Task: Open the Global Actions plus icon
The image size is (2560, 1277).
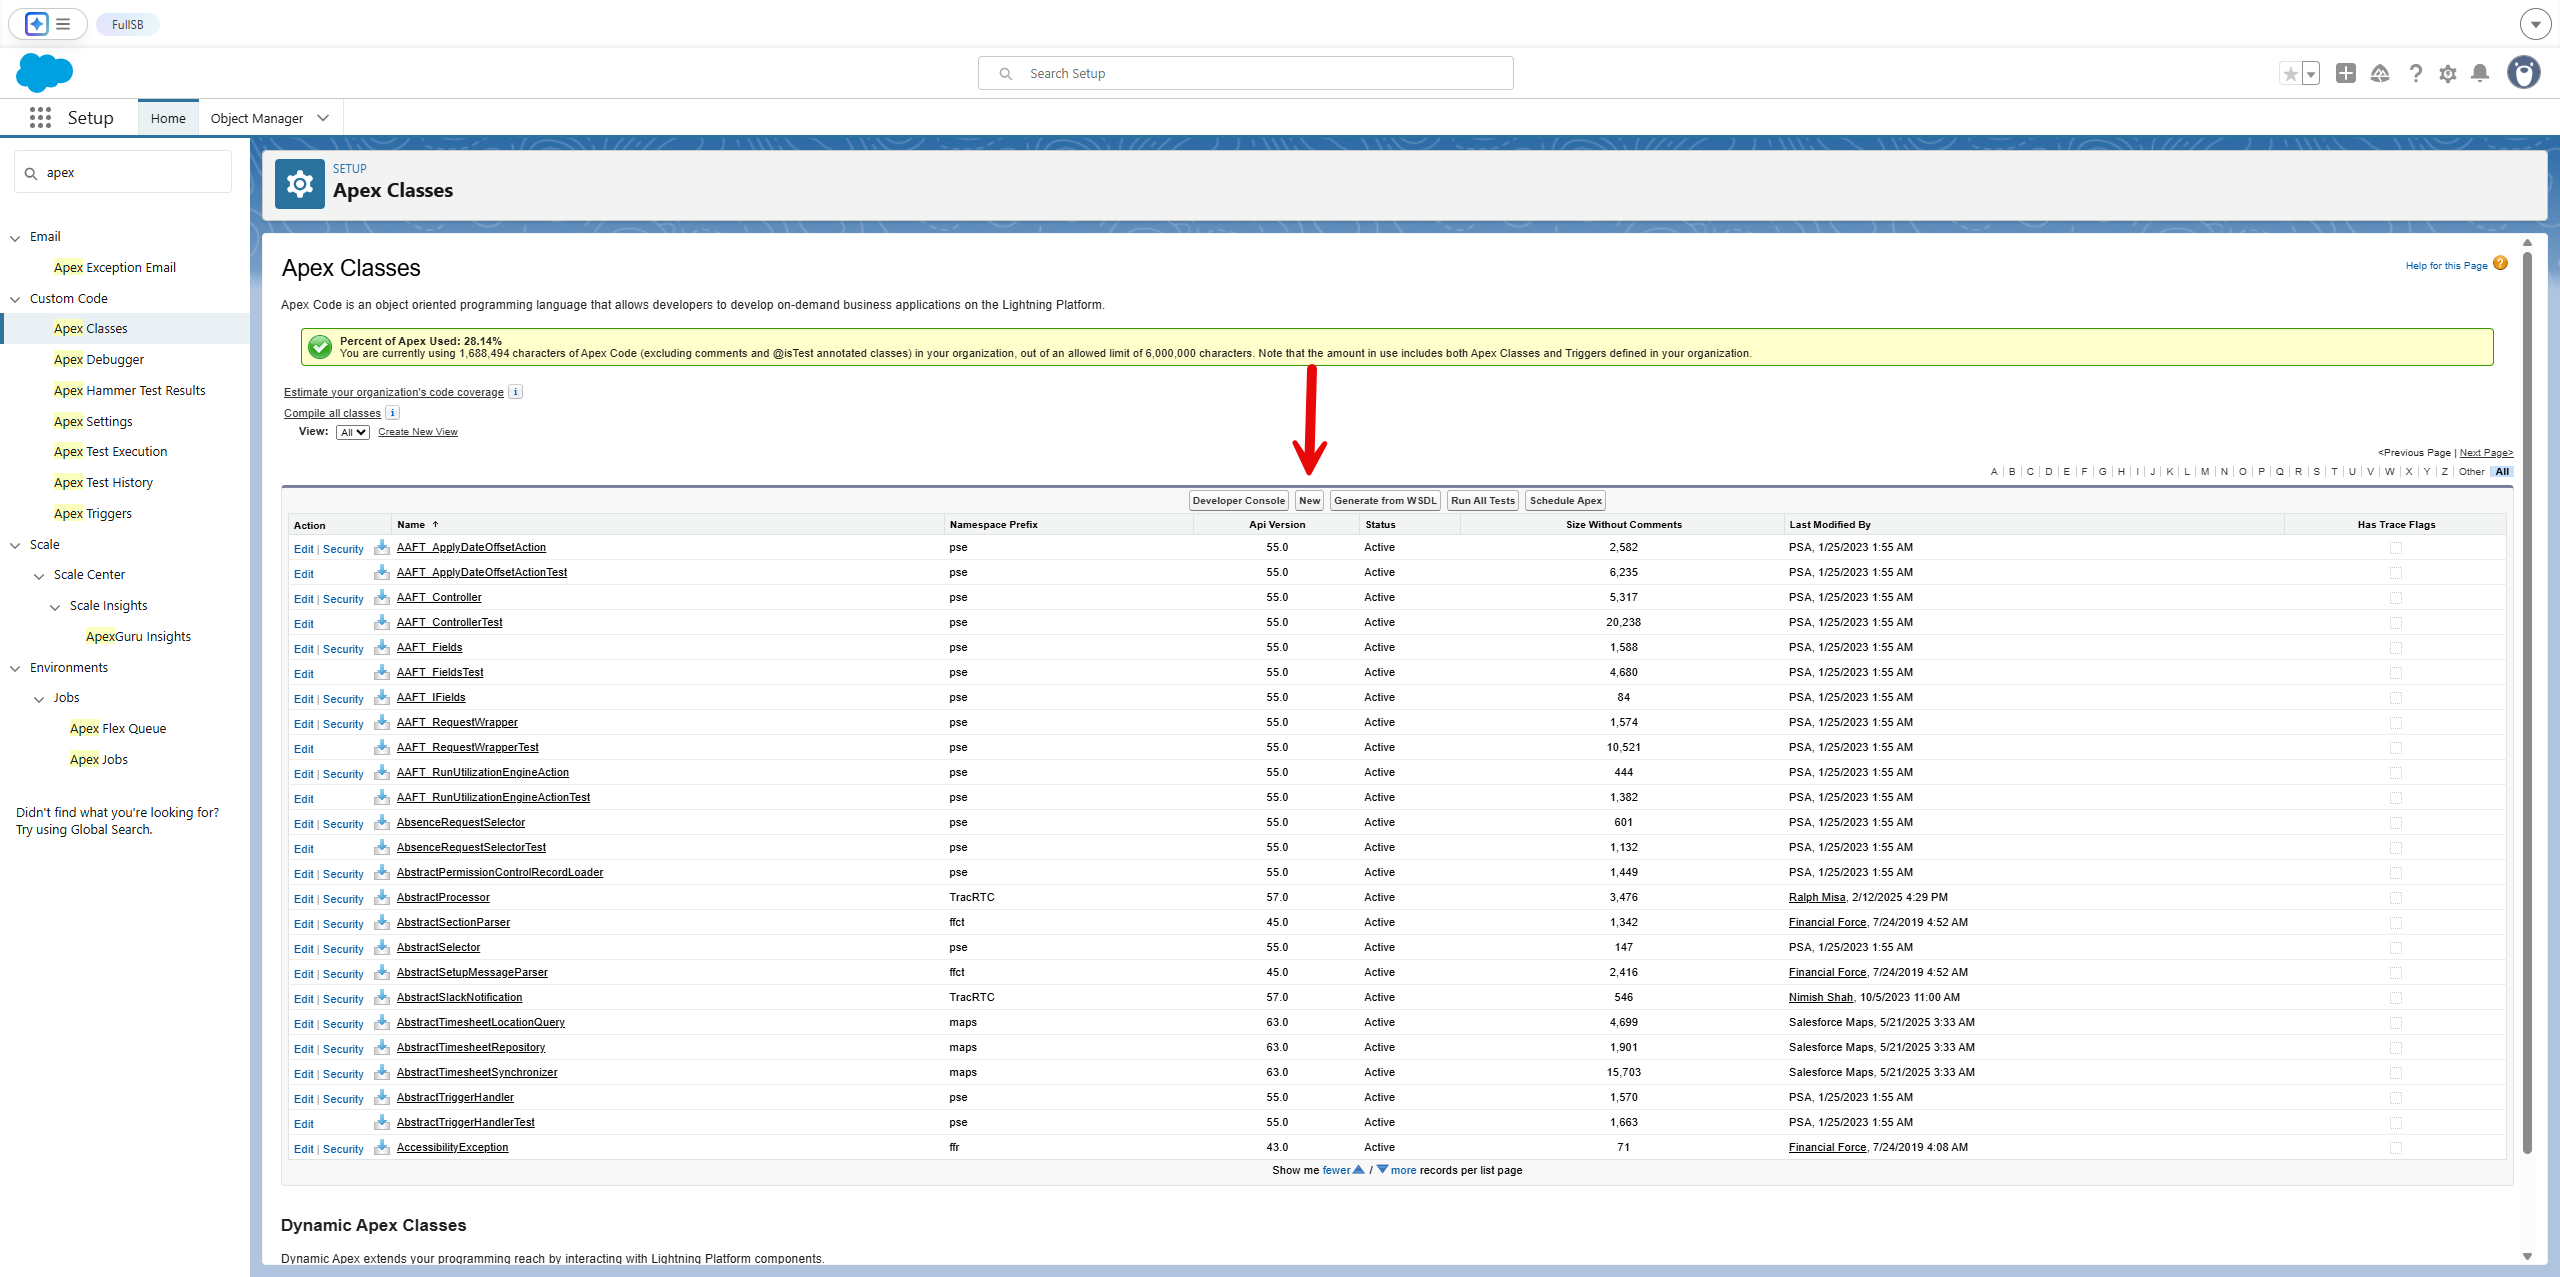Action: (2346, 73)
